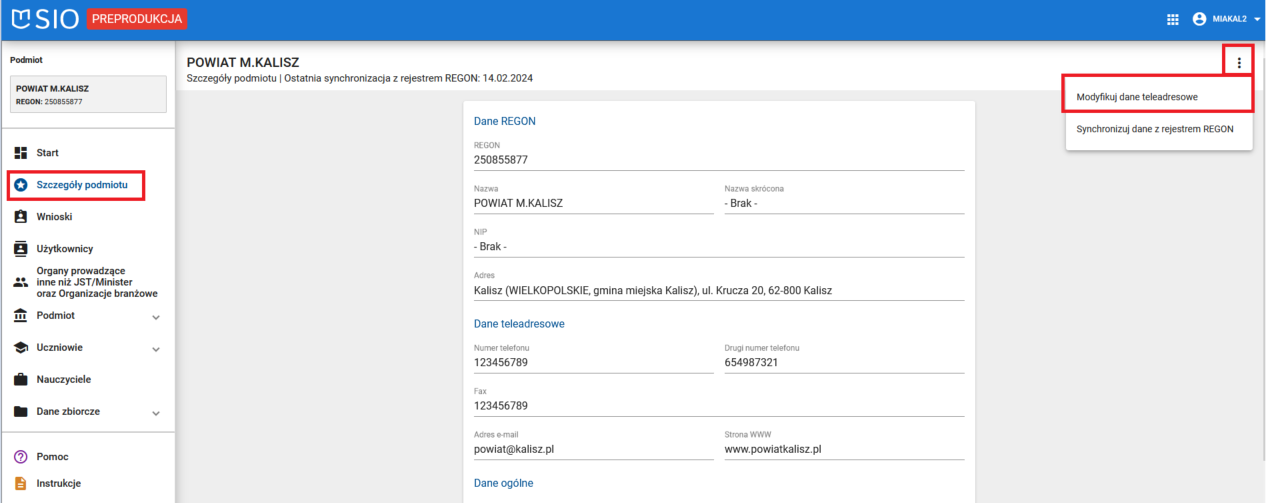The width and height of the screenshot is (1267, 503).
Task: Click the Instrukcje document icon
Action: pyautogui.click(x=21, y=483)
